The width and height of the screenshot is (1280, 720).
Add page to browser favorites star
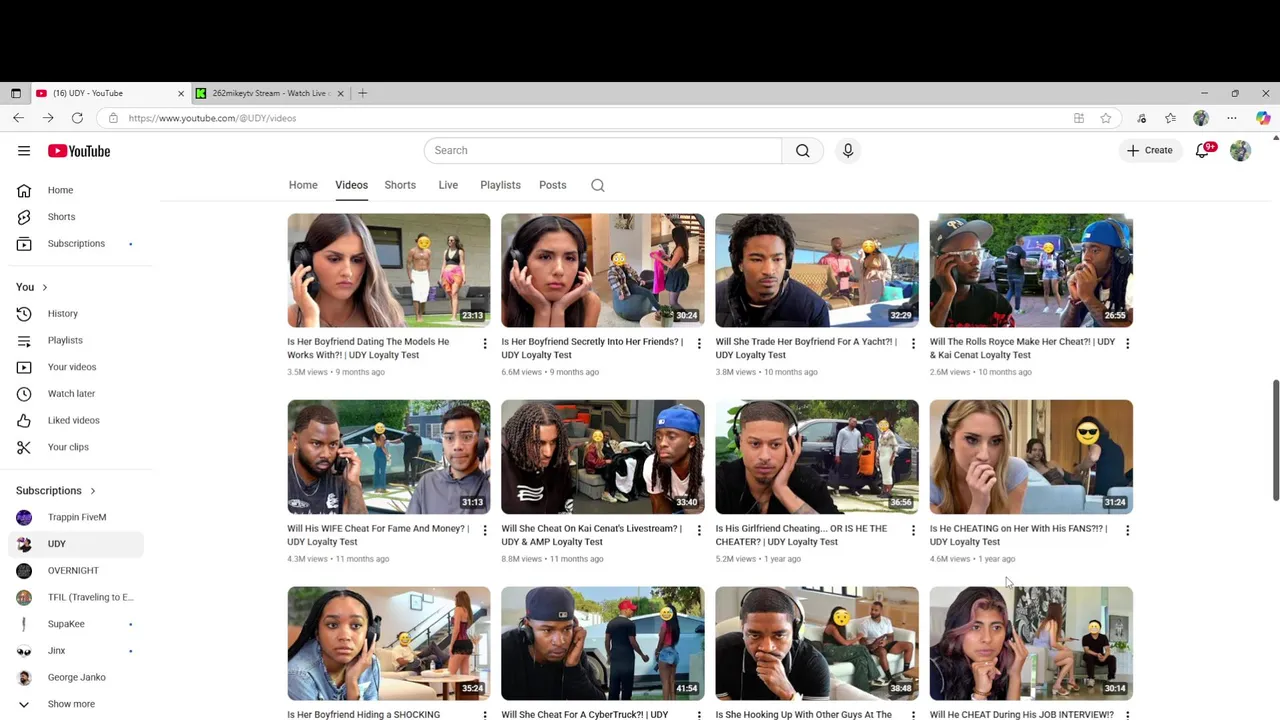[x=1106, y=118]
